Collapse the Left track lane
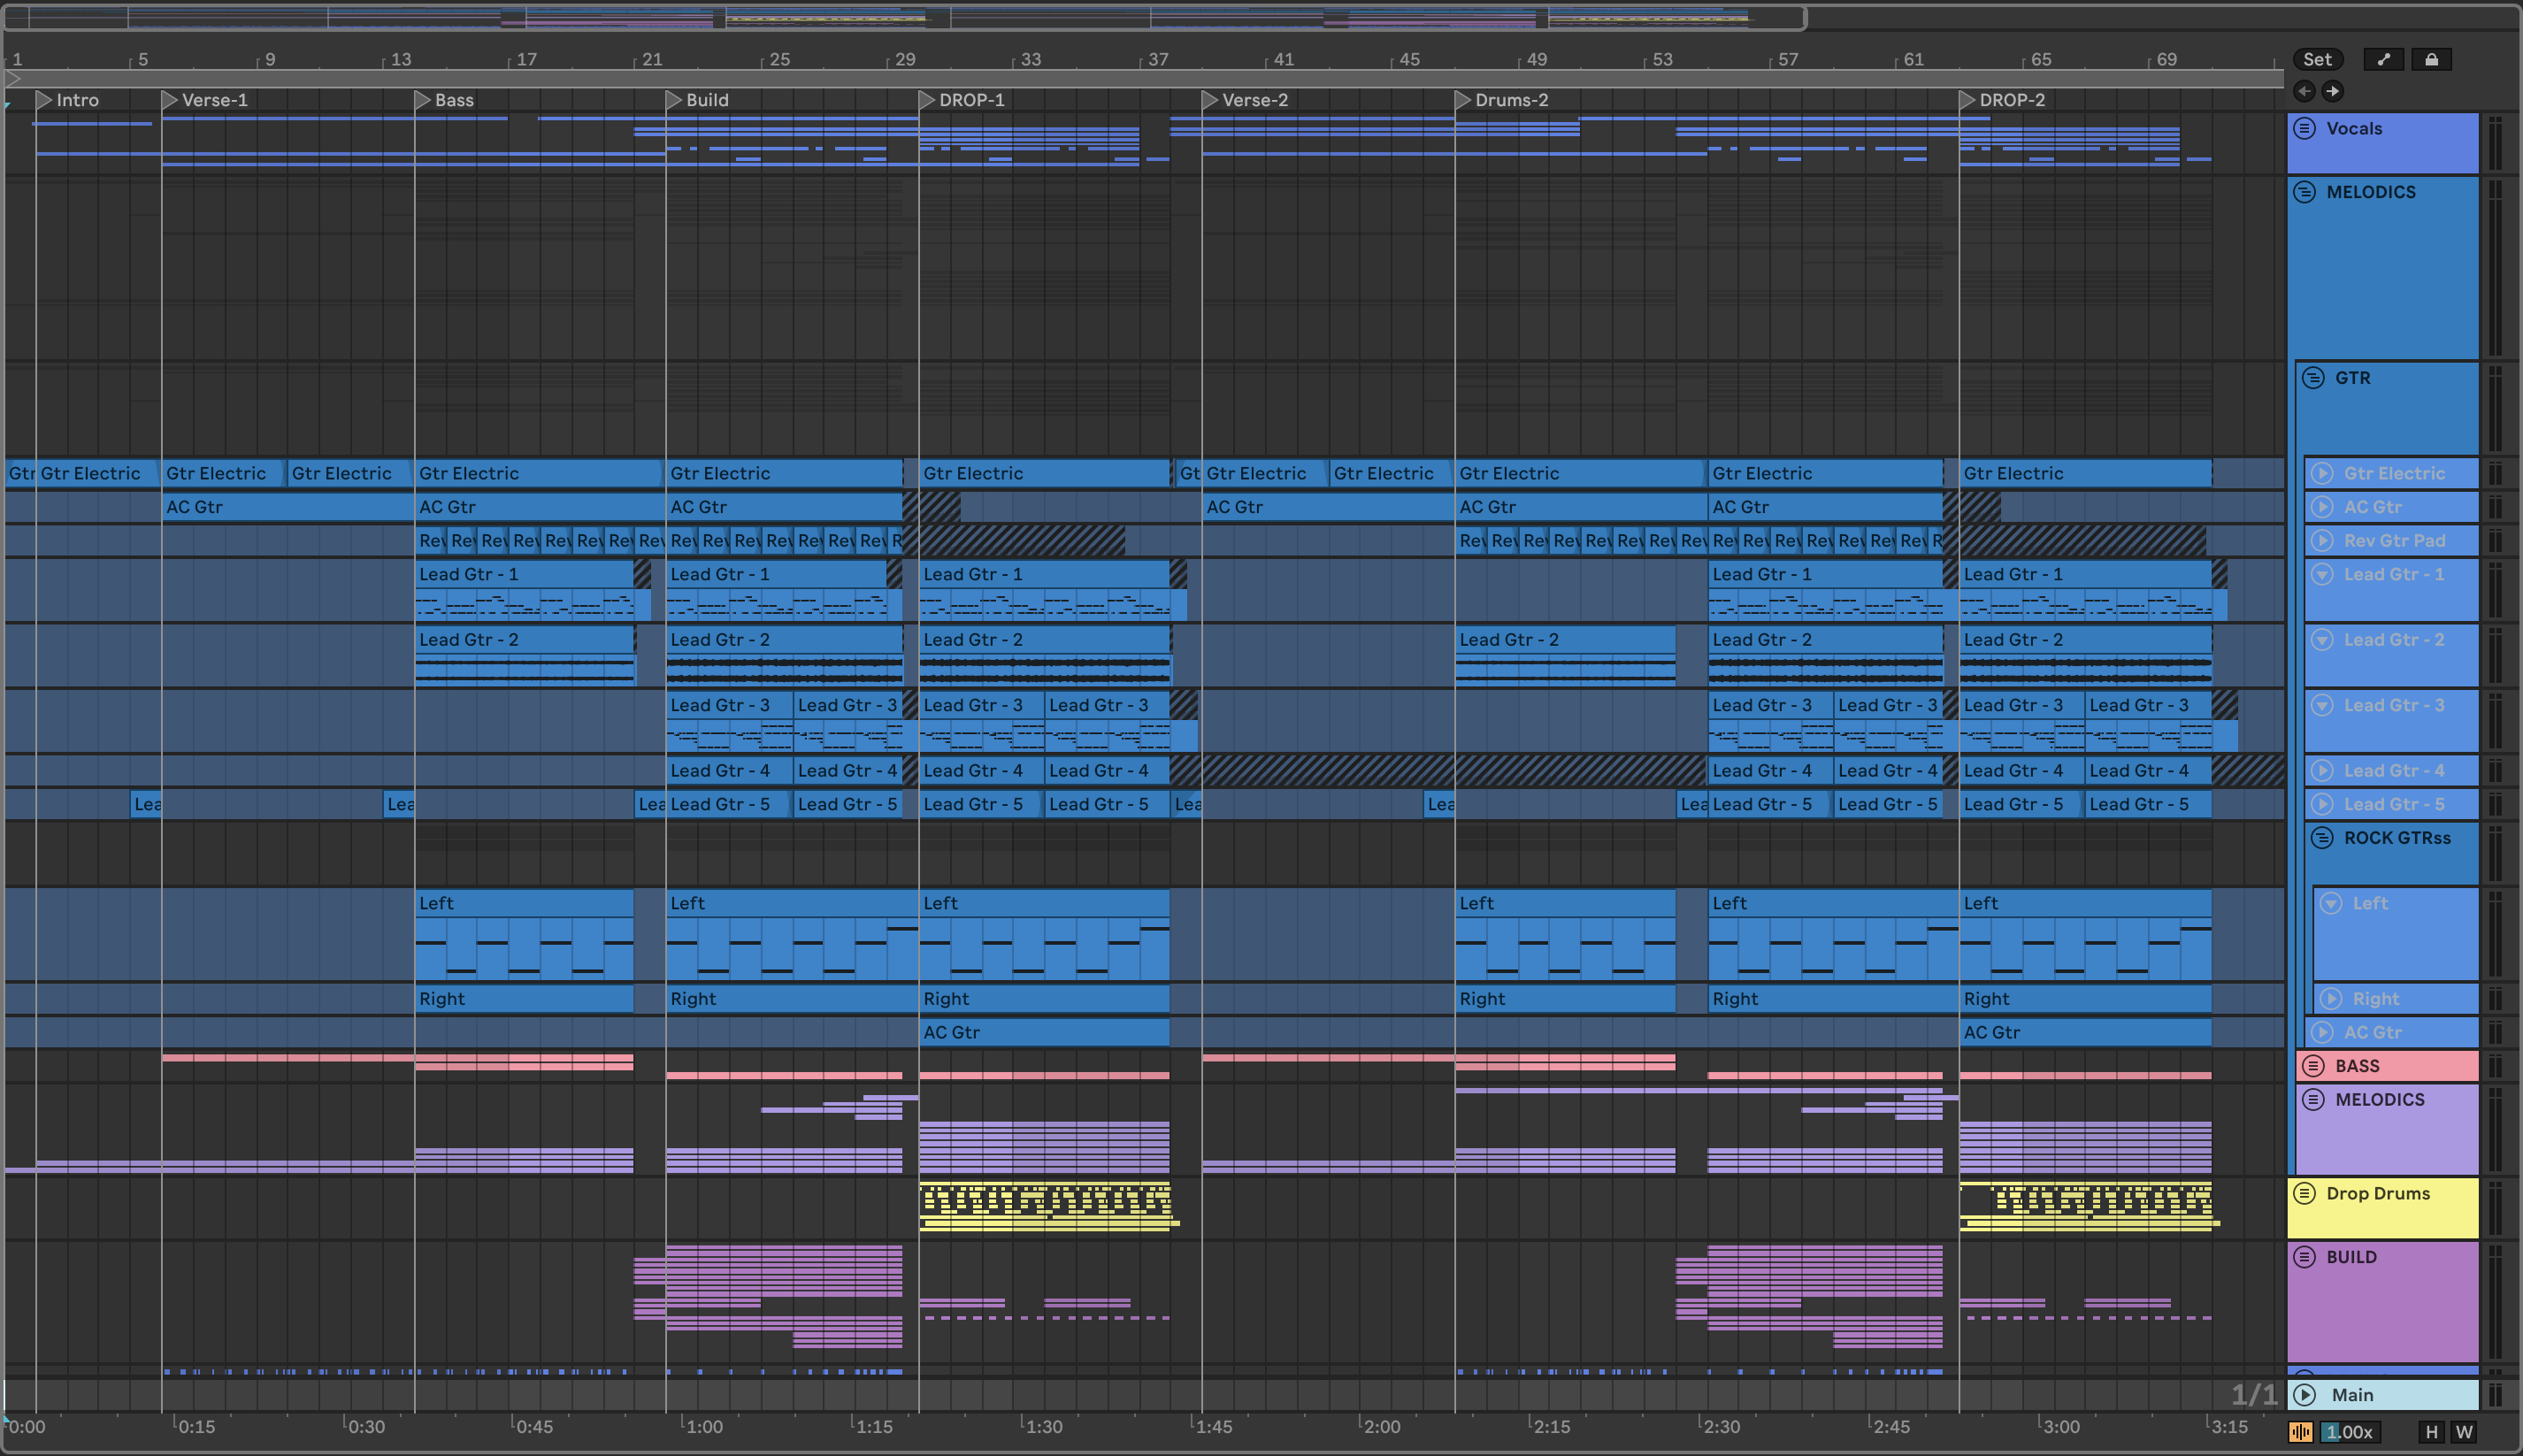 pos(2332,903)
